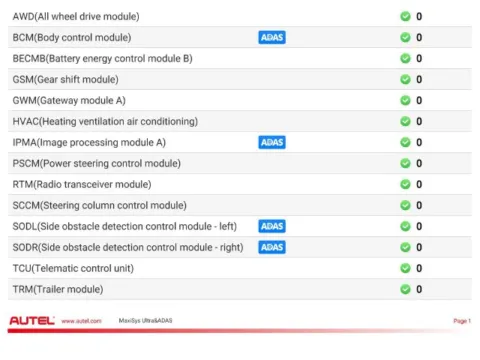Screen dimensions: 480x360
Task: Select the GWM(Gateway module A) row
Action: (240, 100)
